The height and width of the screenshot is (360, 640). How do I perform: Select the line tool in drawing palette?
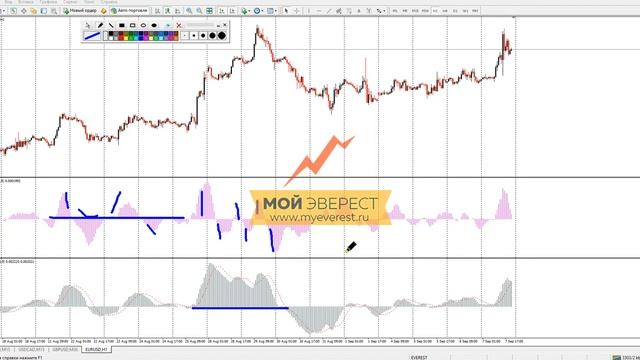[x=111, y=25]
